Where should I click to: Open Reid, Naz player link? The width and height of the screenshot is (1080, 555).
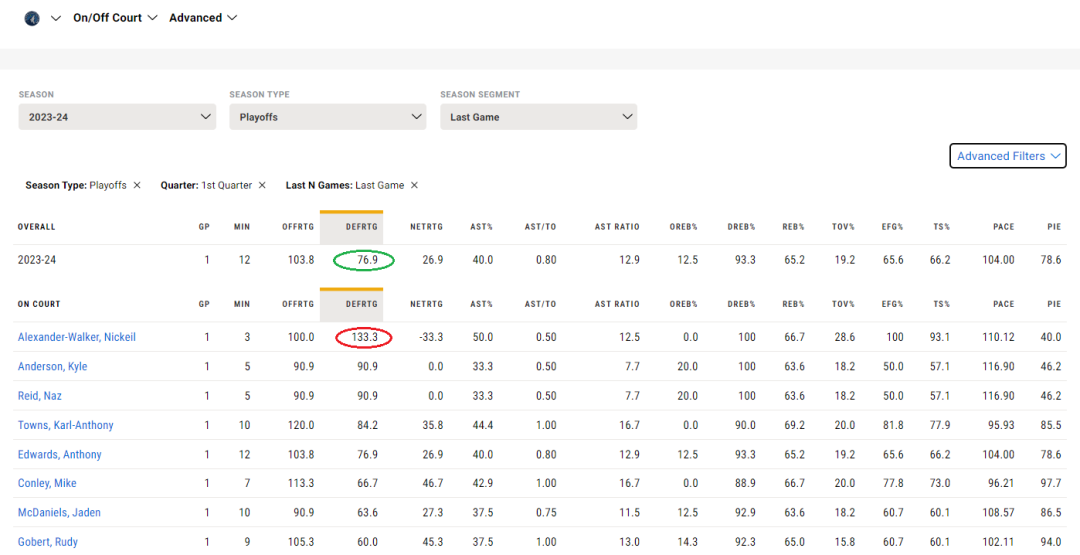coord(40,396)
